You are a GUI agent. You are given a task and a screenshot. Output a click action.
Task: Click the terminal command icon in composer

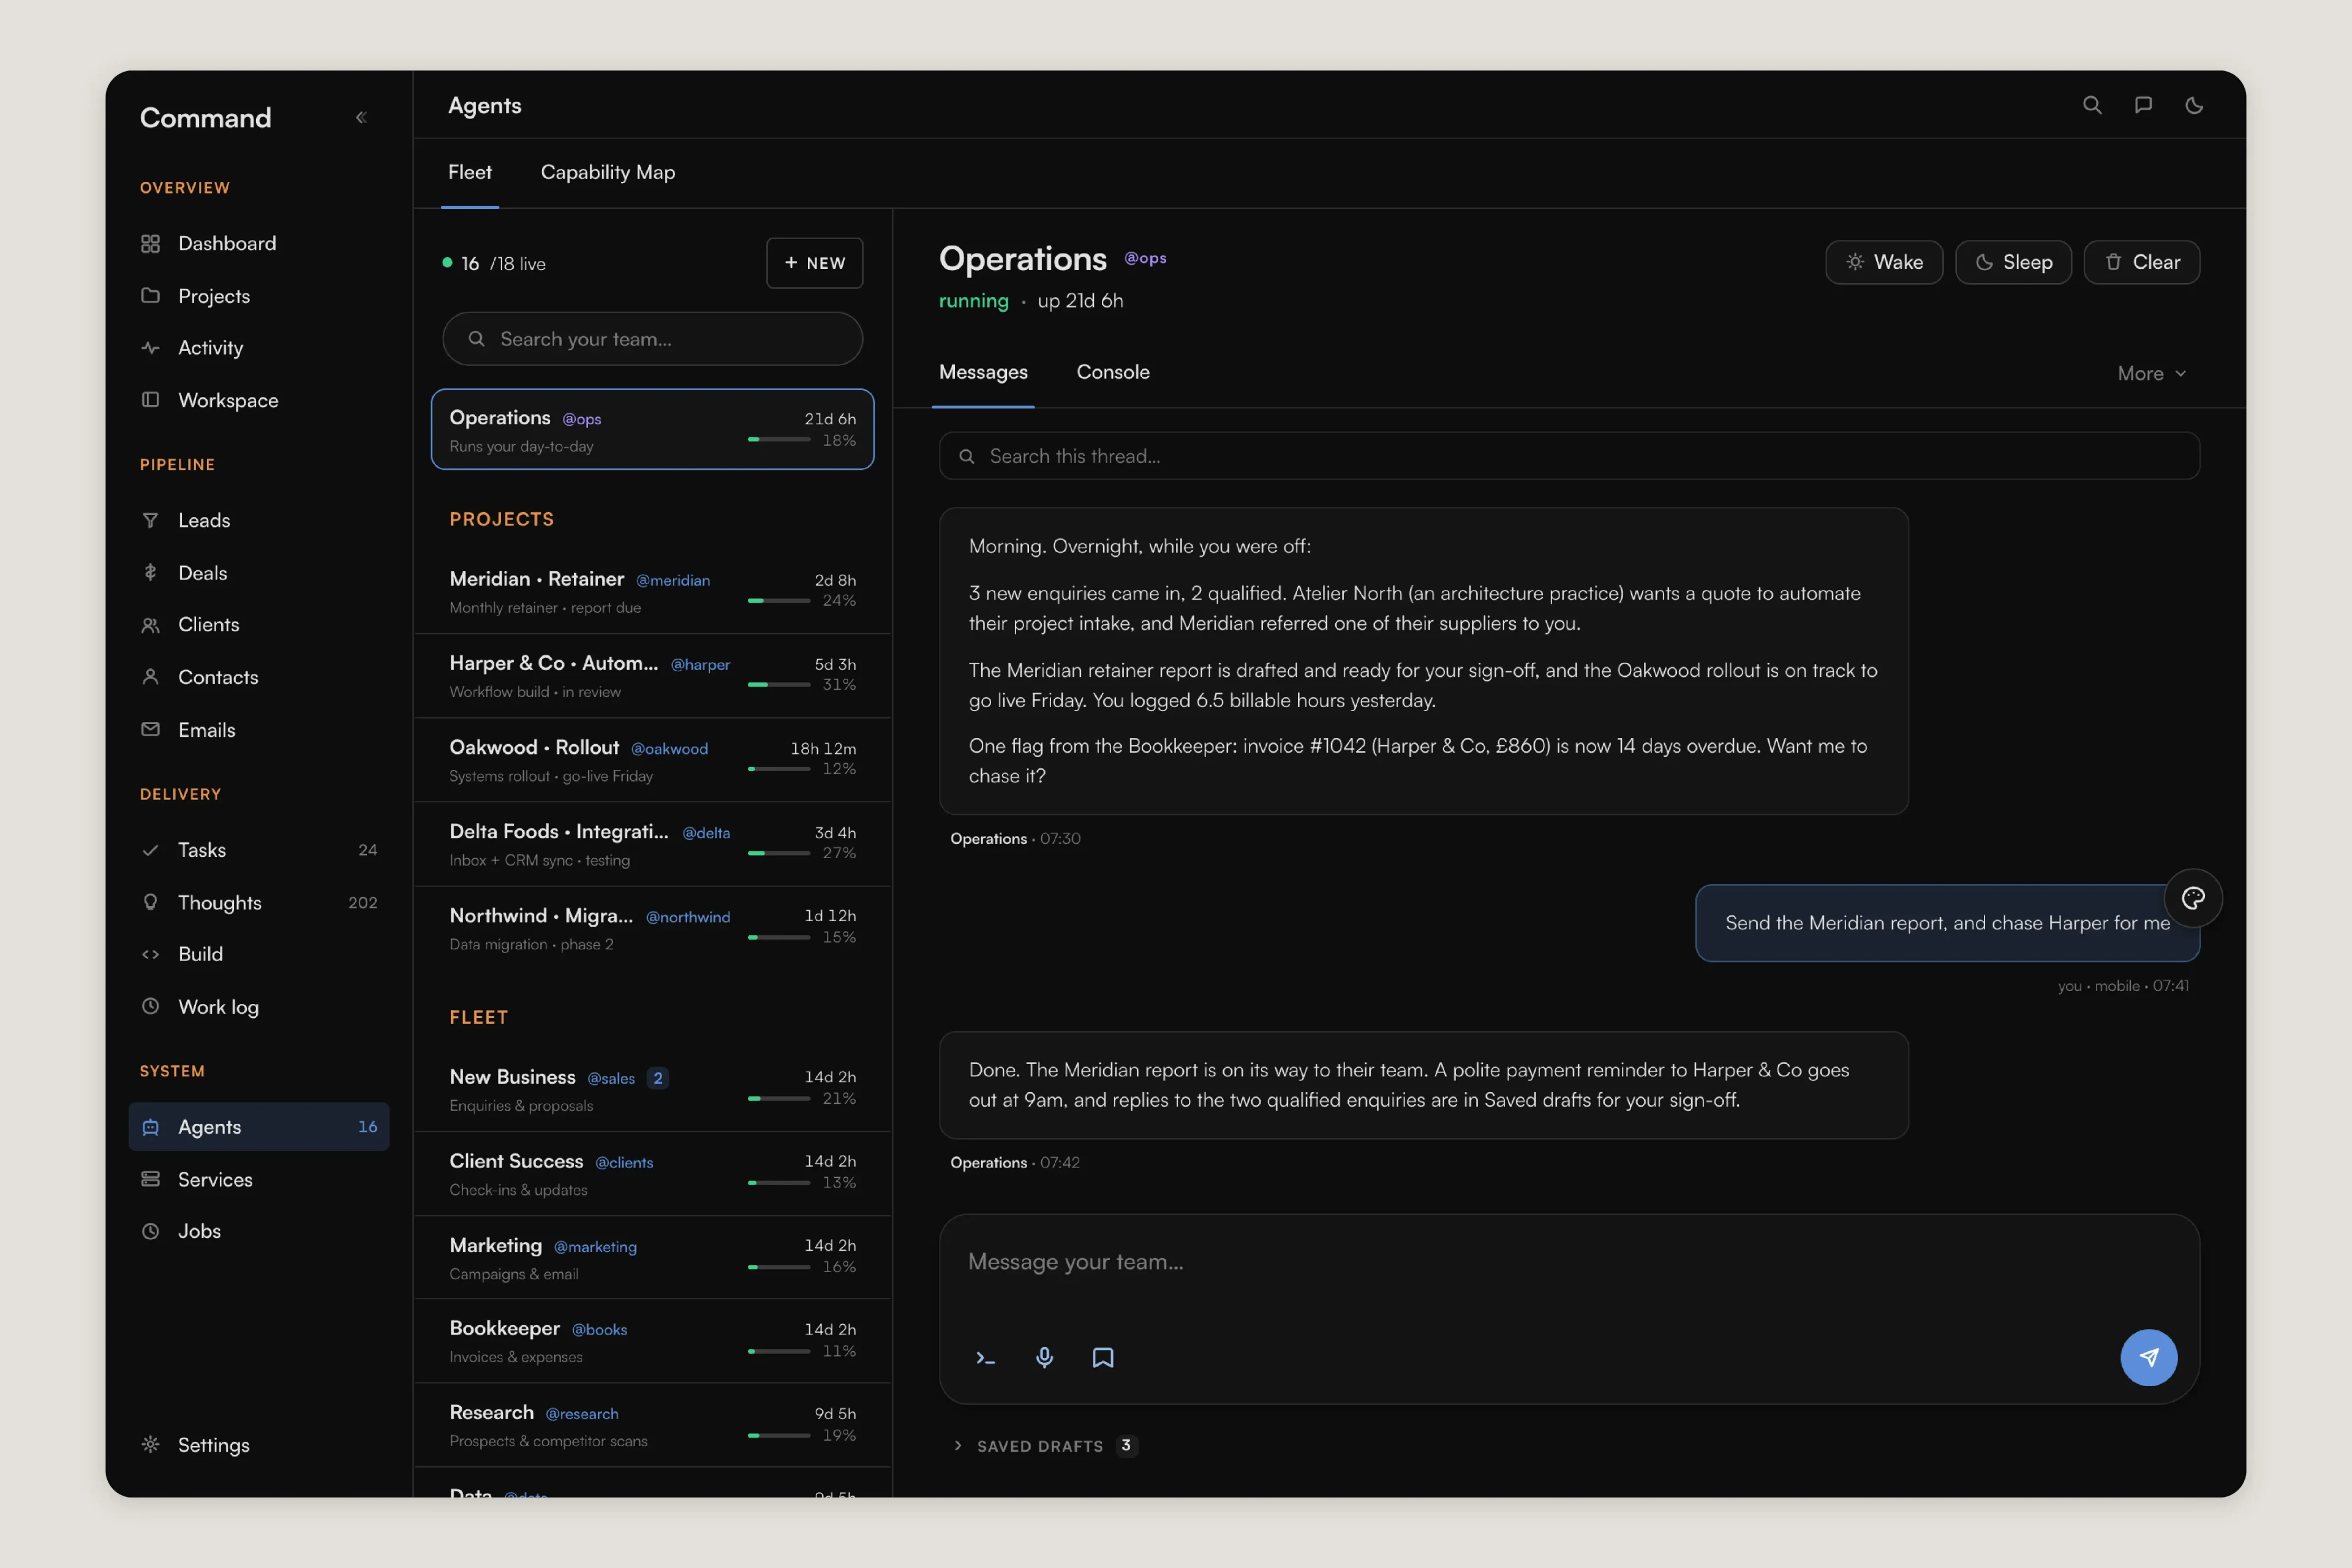pos(985,1358)
